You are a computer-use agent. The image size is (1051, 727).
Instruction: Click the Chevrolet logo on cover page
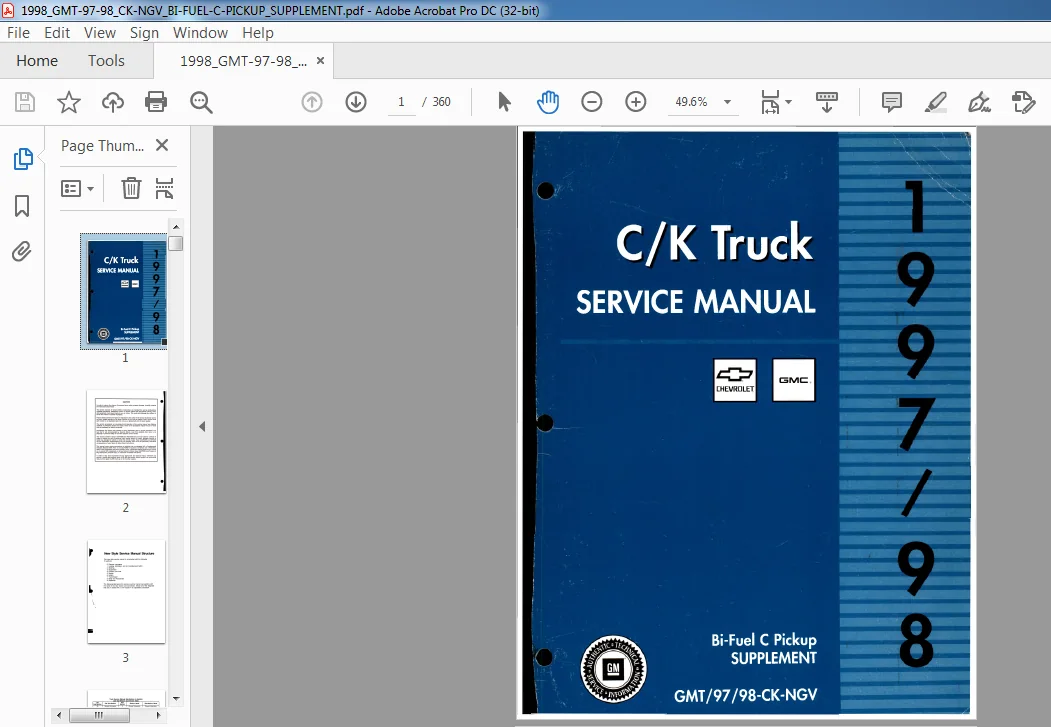tap(735, 380)
